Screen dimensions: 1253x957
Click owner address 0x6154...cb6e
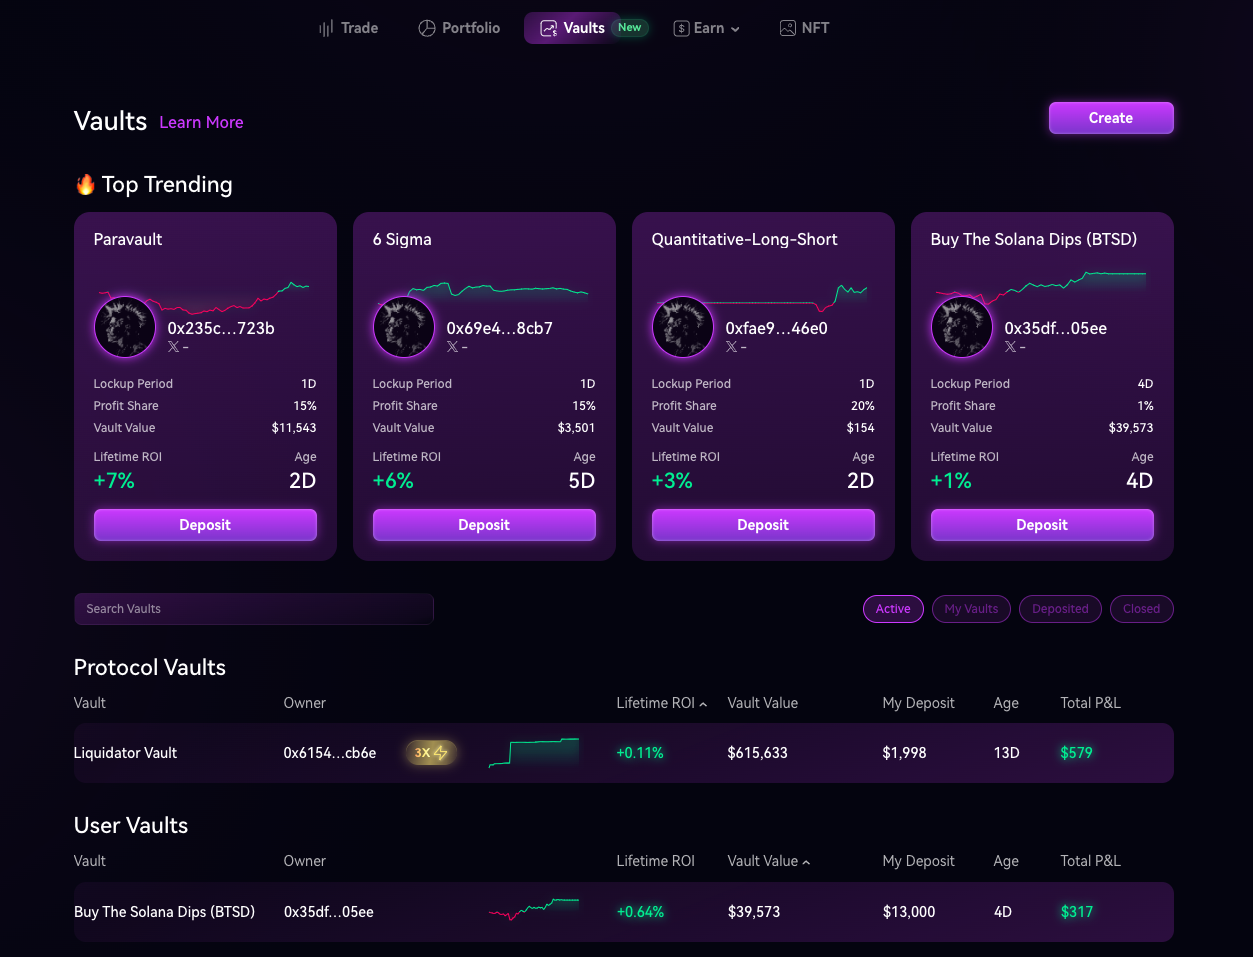[x=330, y=753]
